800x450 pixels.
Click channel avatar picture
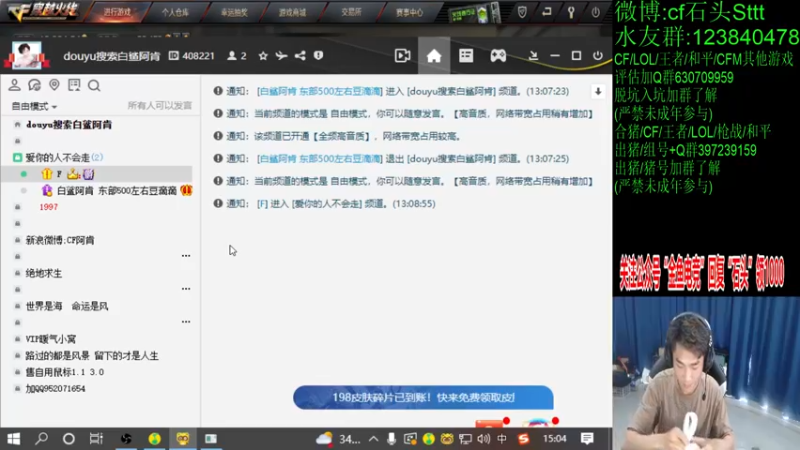click(27, 55)
